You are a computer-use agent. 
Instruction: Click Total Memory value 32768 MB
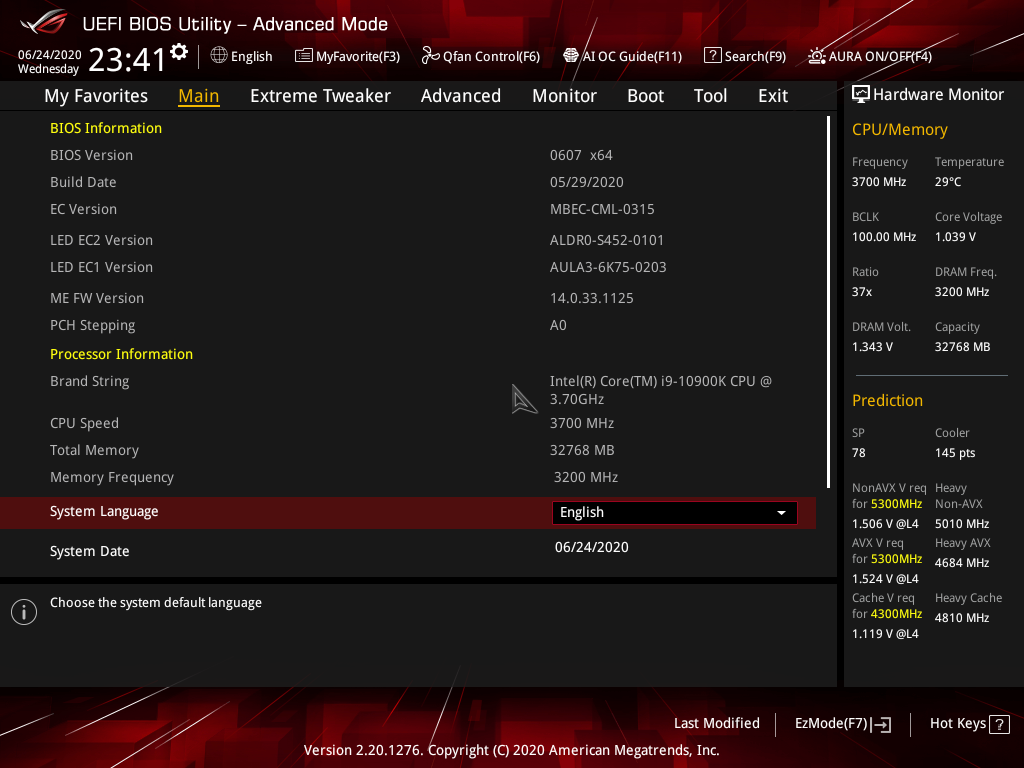[582, 450]
